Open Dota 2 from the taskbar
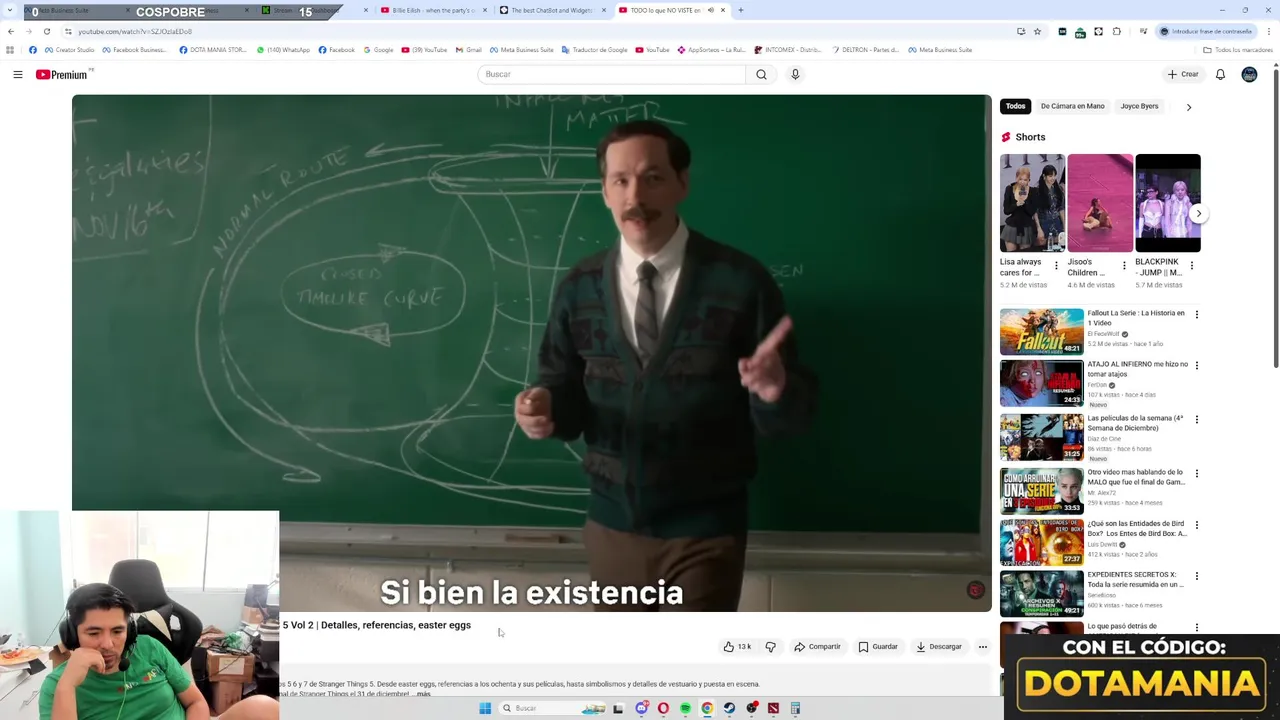This screenshot has height=720, width=1280. (773, 708)
